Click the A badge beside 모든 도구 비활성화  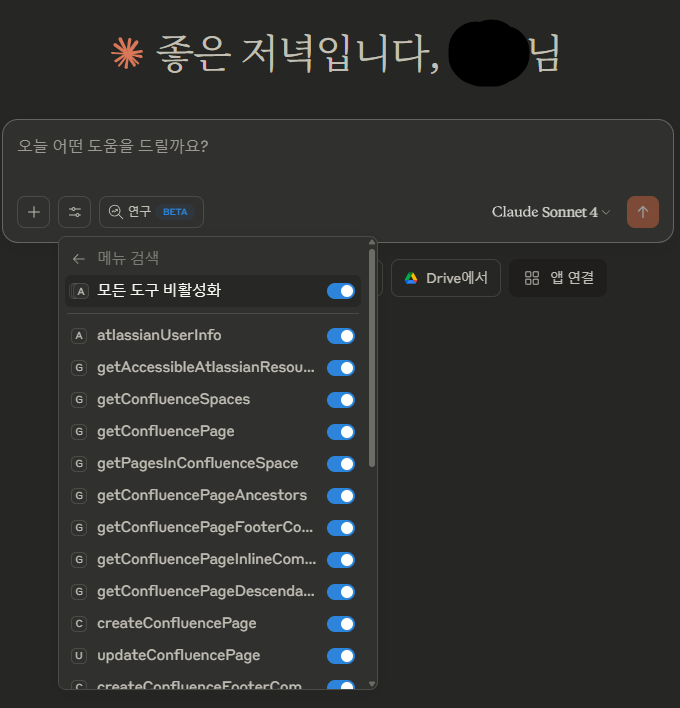79,291
